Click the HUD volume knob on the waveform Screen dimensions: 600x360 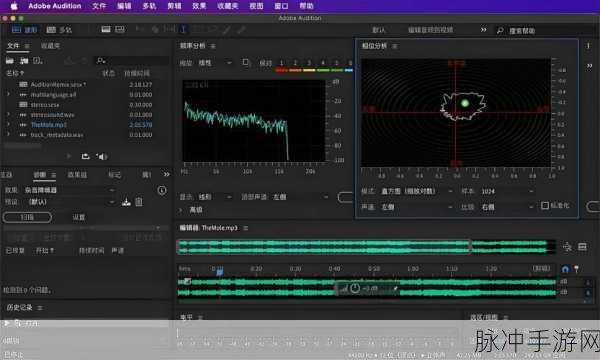tap(355, 288)
